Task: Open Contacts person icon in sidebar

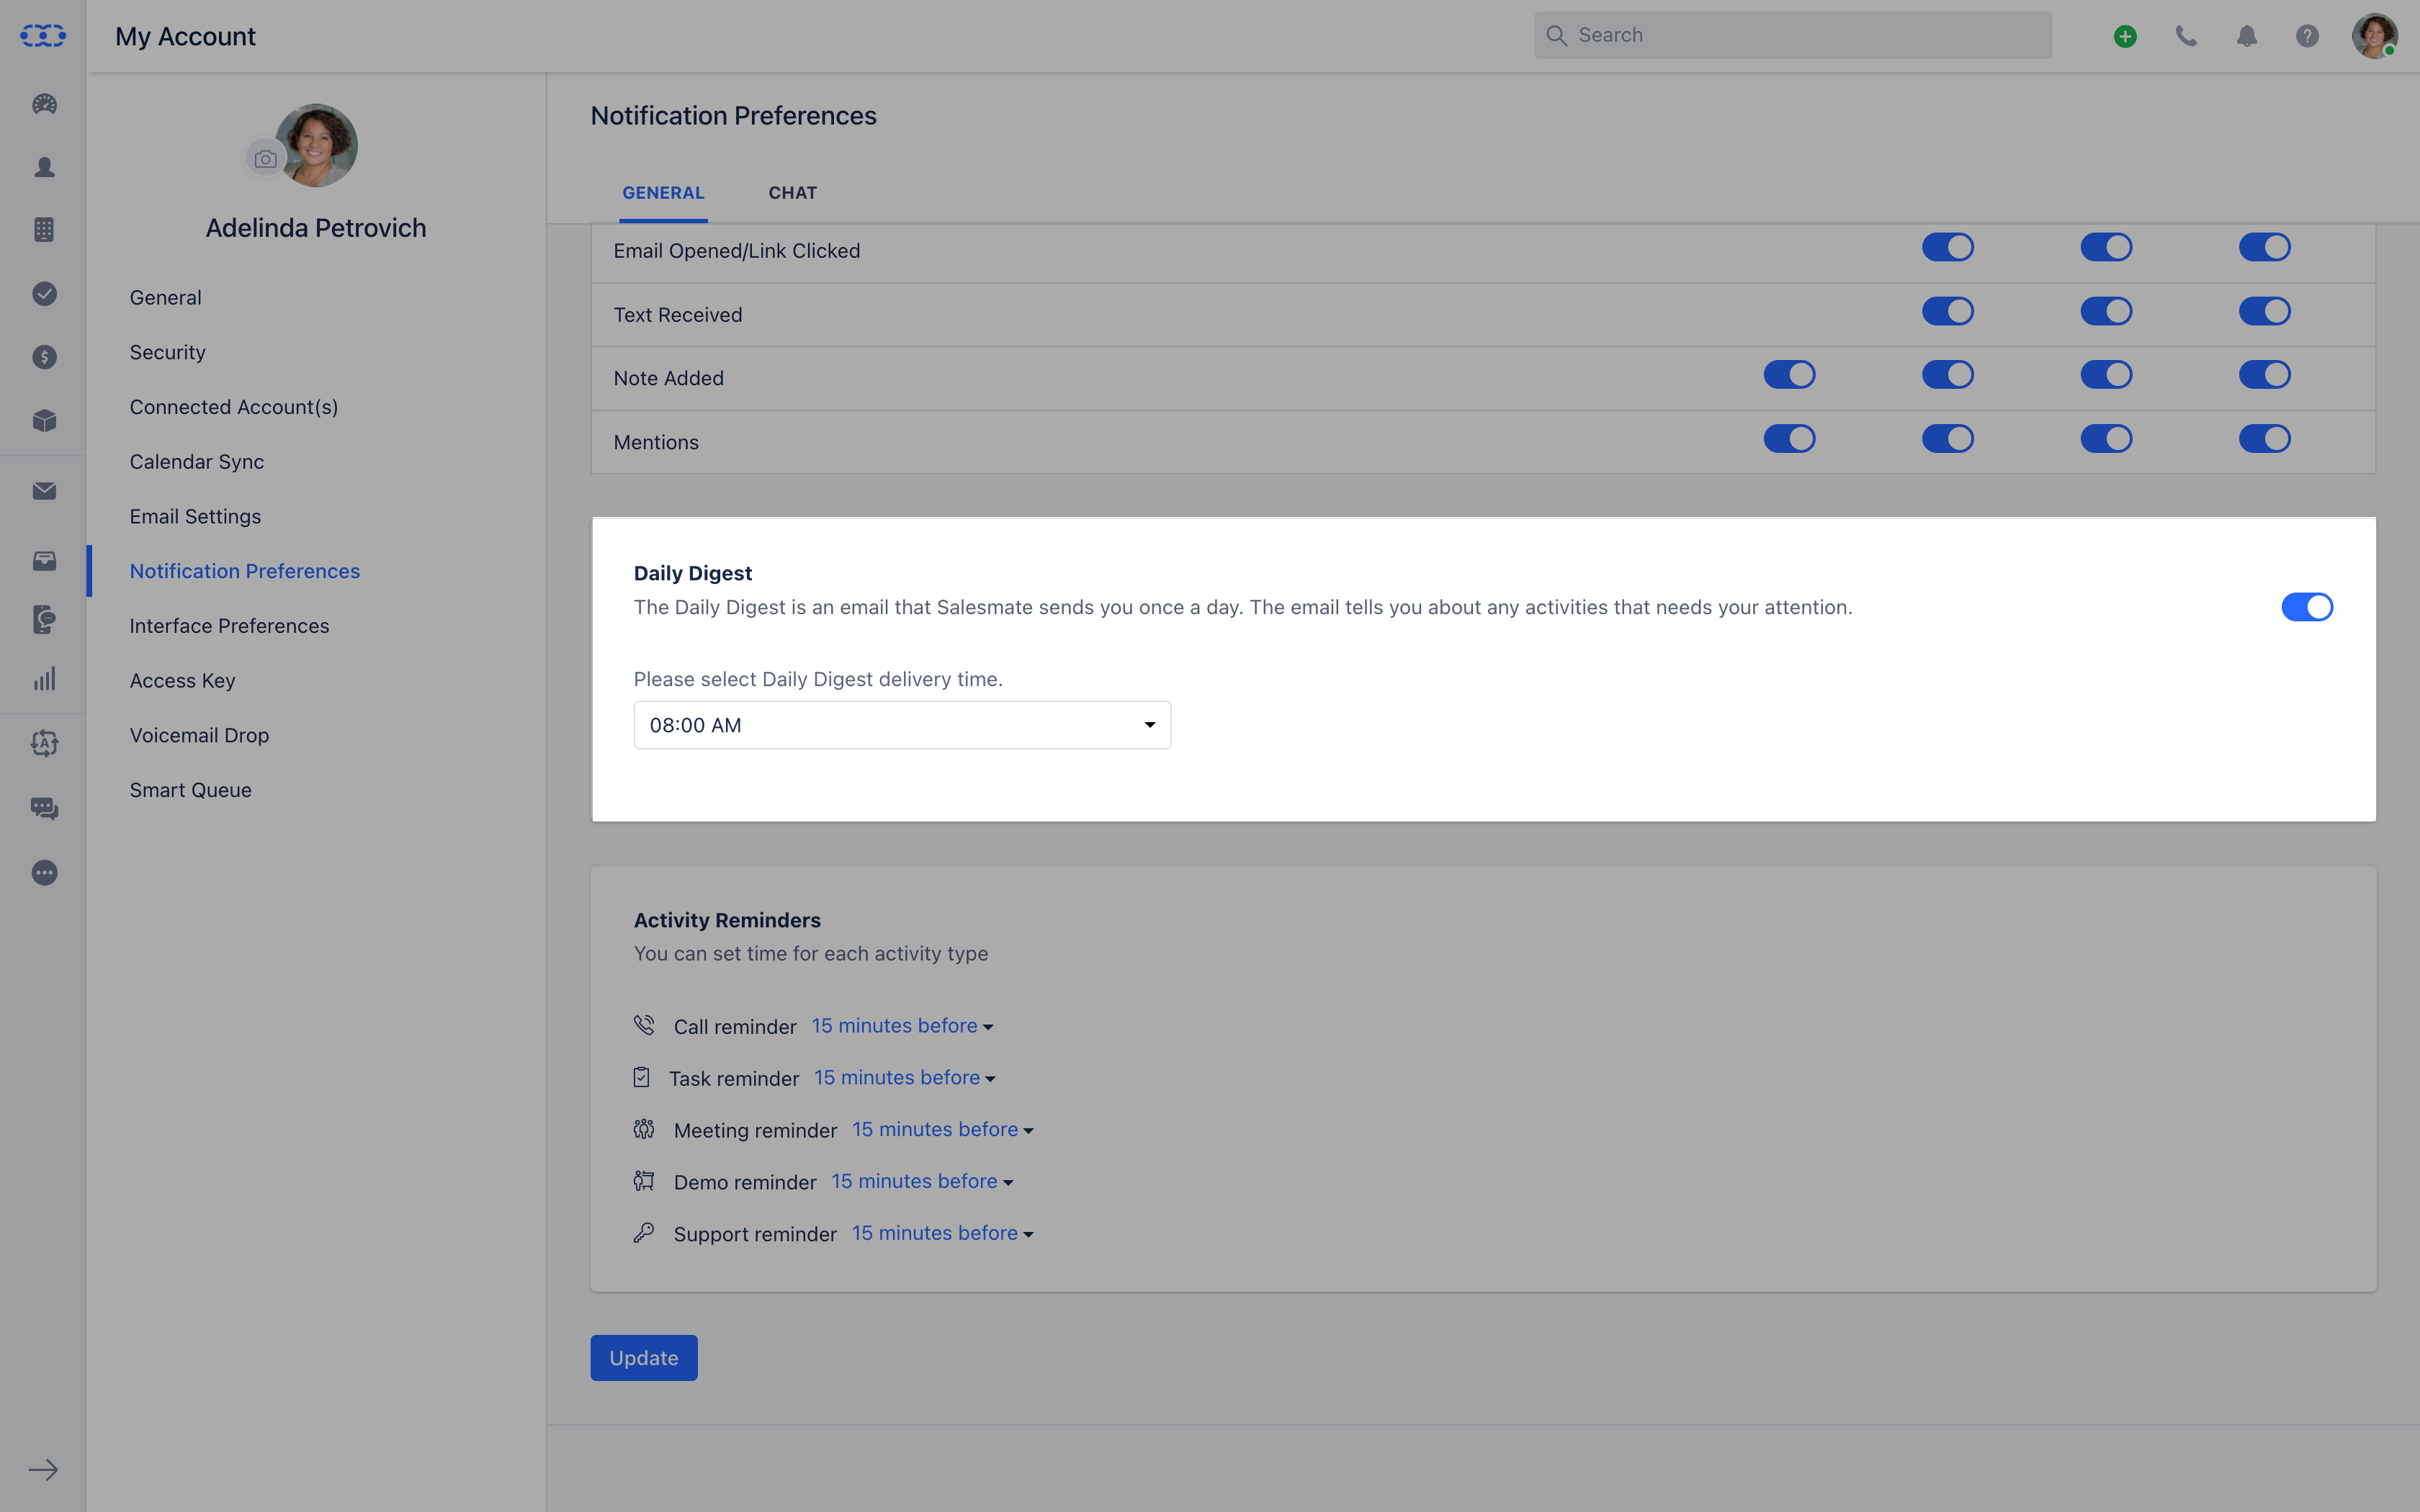Action: click(x=44, y=167)
